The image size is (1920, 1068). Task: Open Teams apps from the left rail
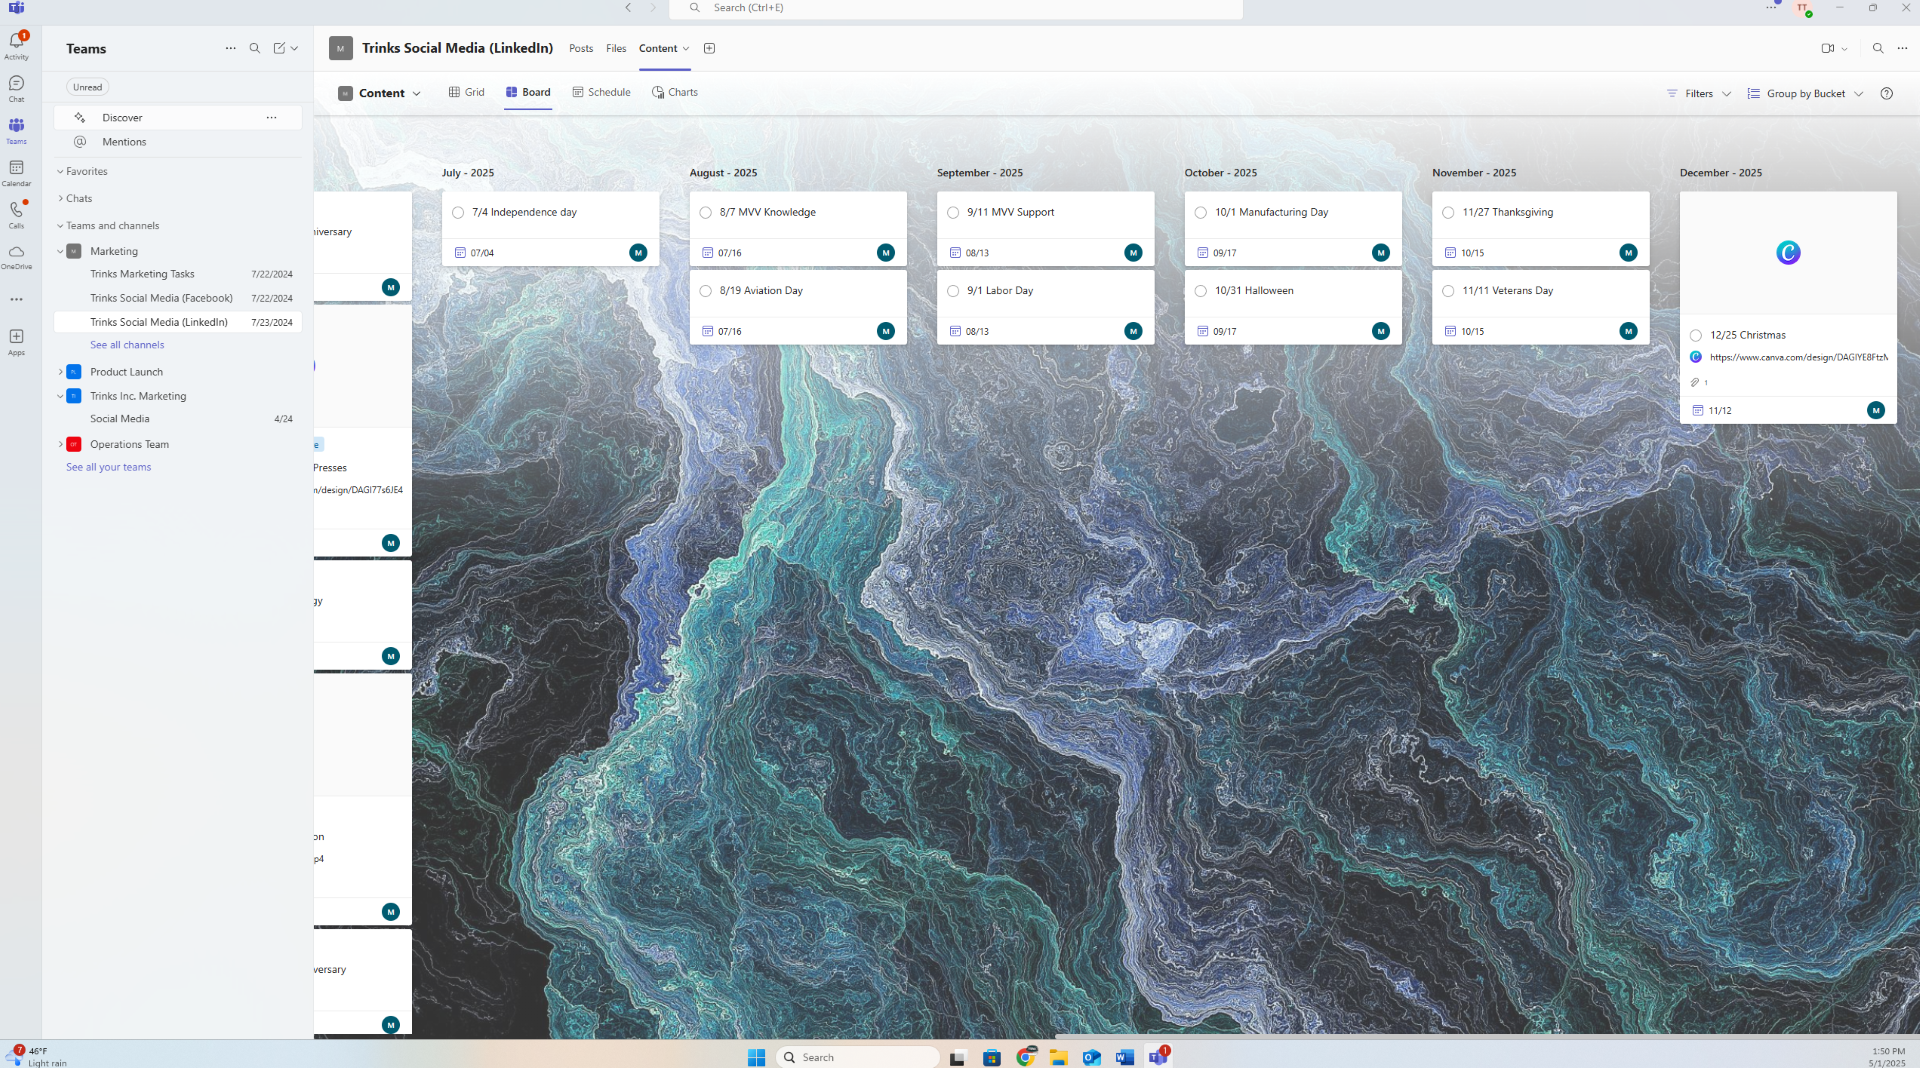click(x=16, y=338)
